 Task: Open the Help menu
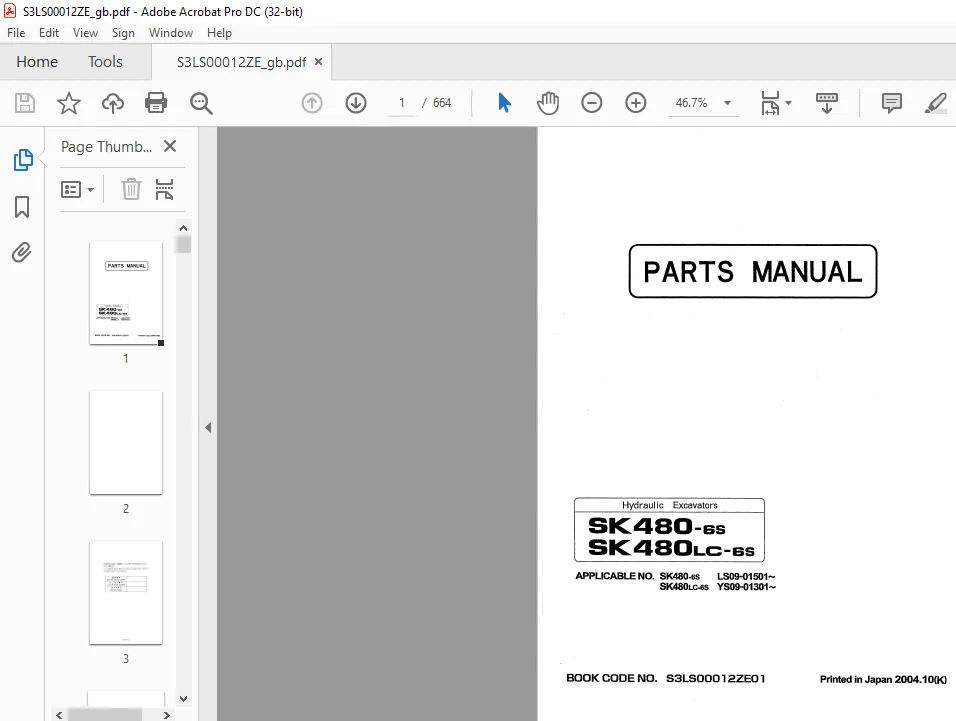(x=219, y=33)
